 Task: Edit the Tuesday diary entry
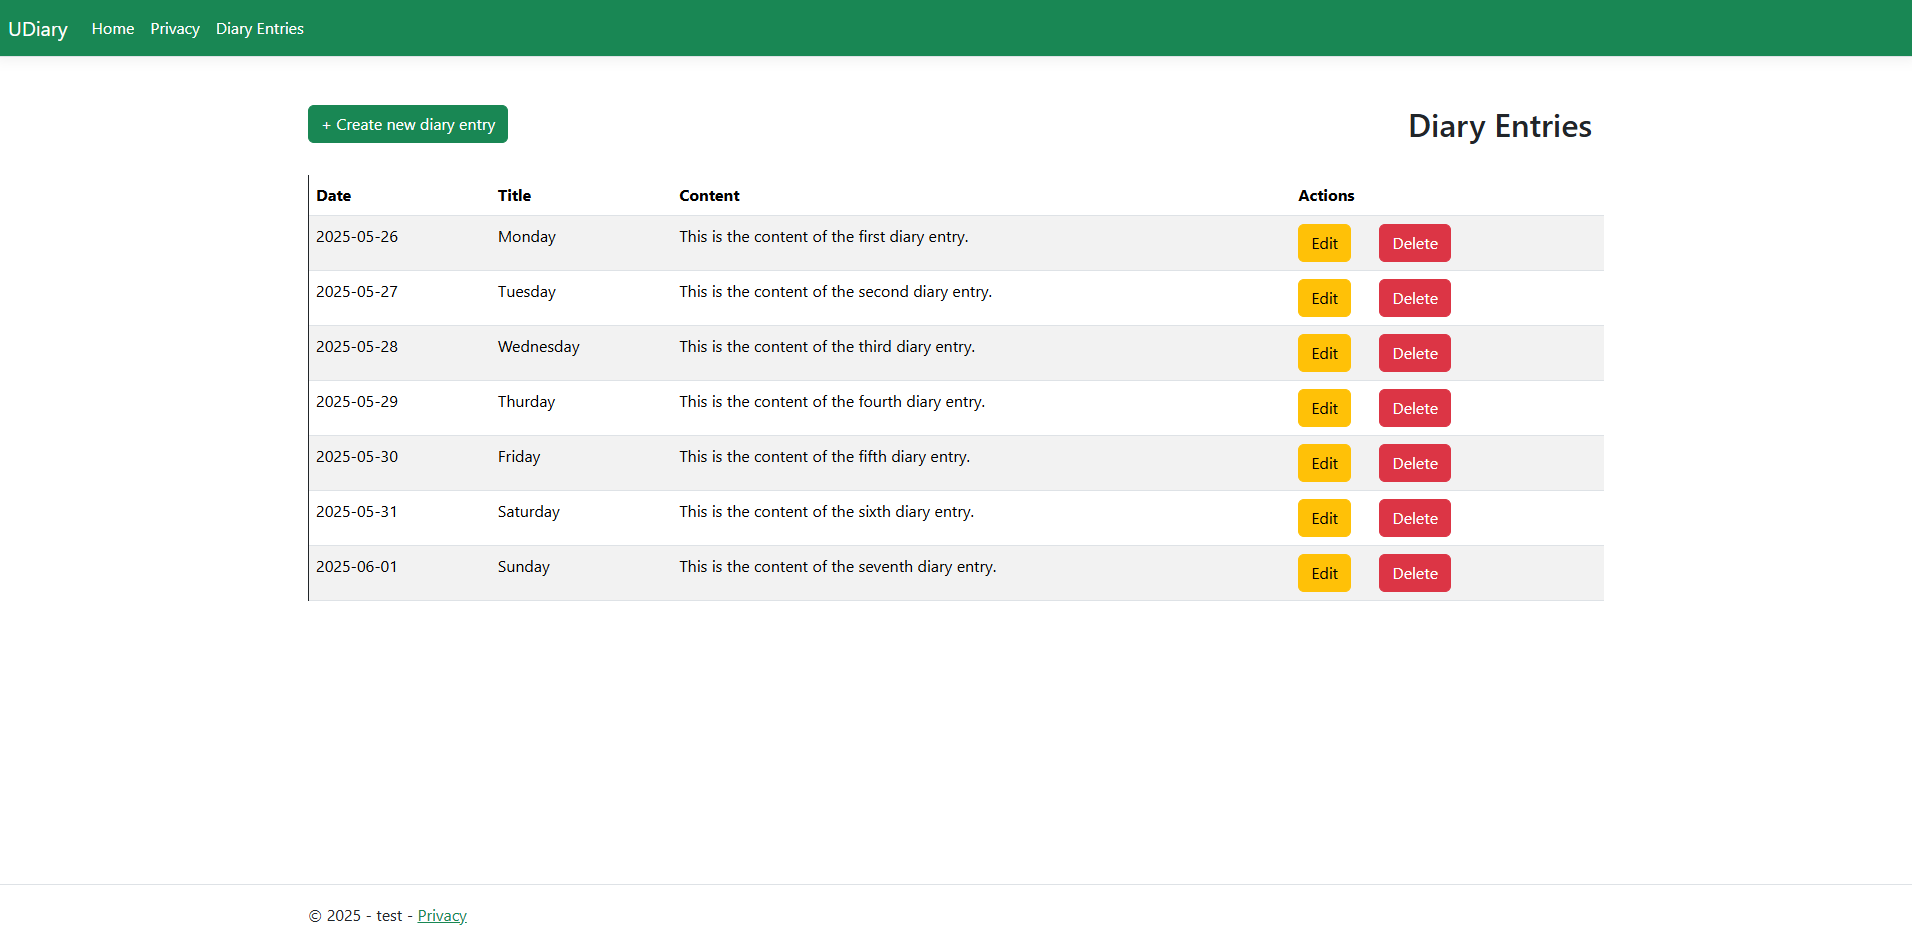pos(1324,298)
